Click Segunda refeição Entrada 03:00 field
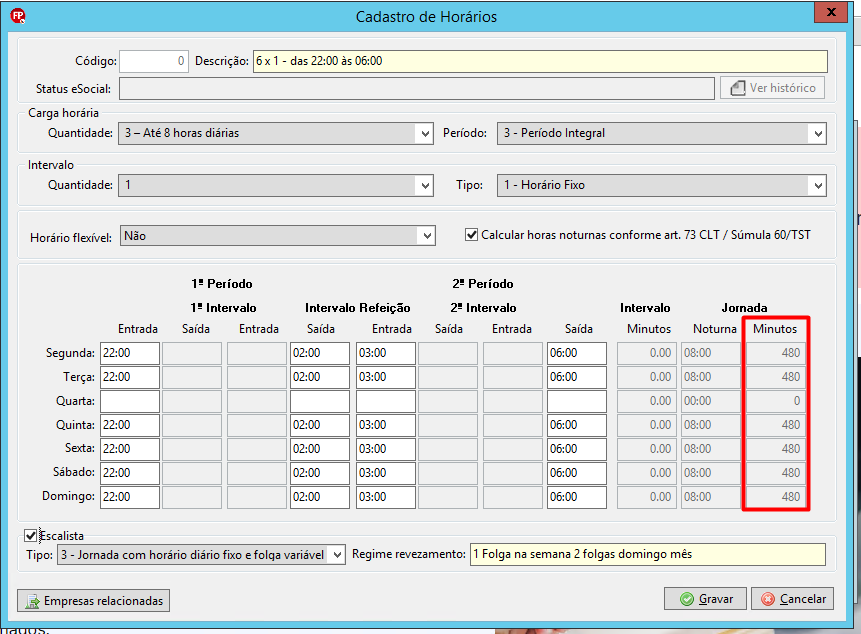Image resolution: width=861 pixels, height=634 pixels. pyautogui.click(x=386, y=354)
